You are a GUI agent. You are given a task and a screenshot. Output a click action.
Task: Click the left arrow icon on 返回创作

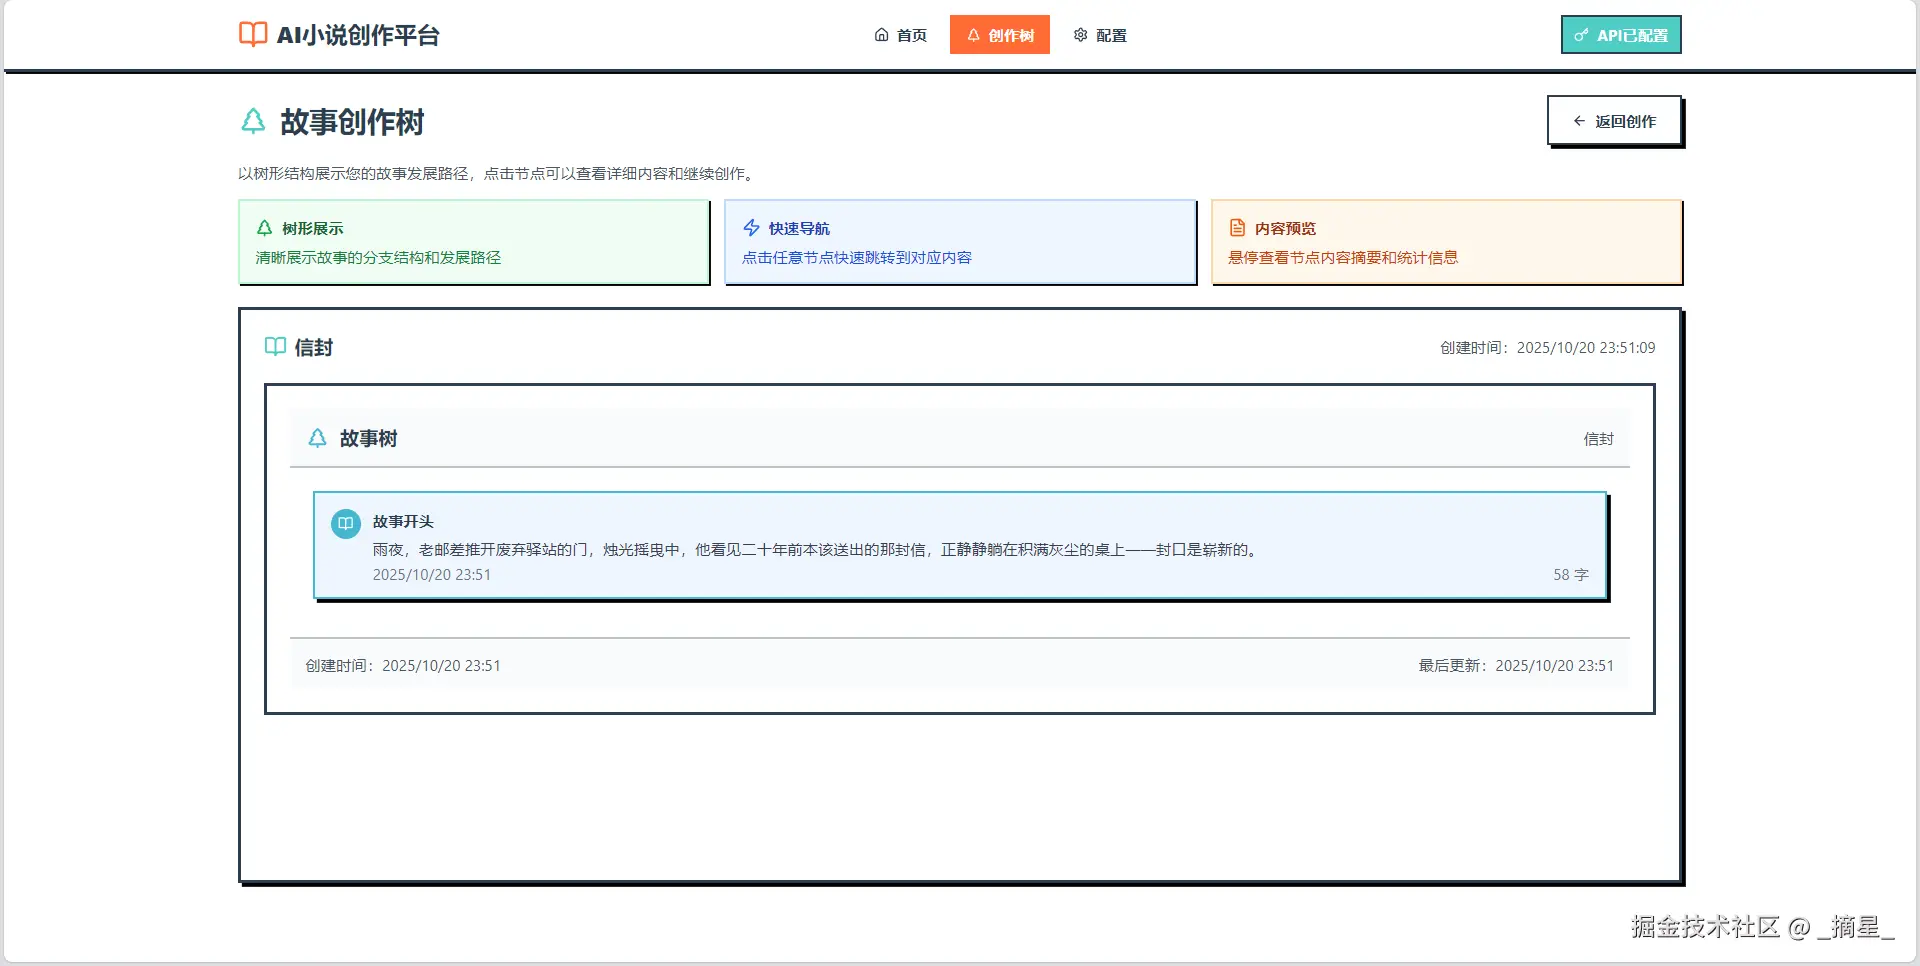click(1579, 121)
